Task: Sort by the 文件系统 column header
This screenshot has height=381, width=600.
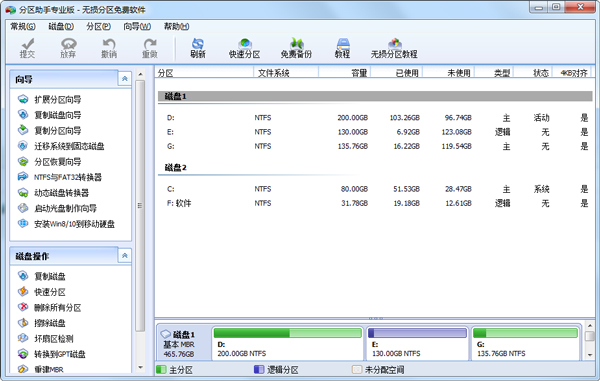Action: [x=286, y=72]
